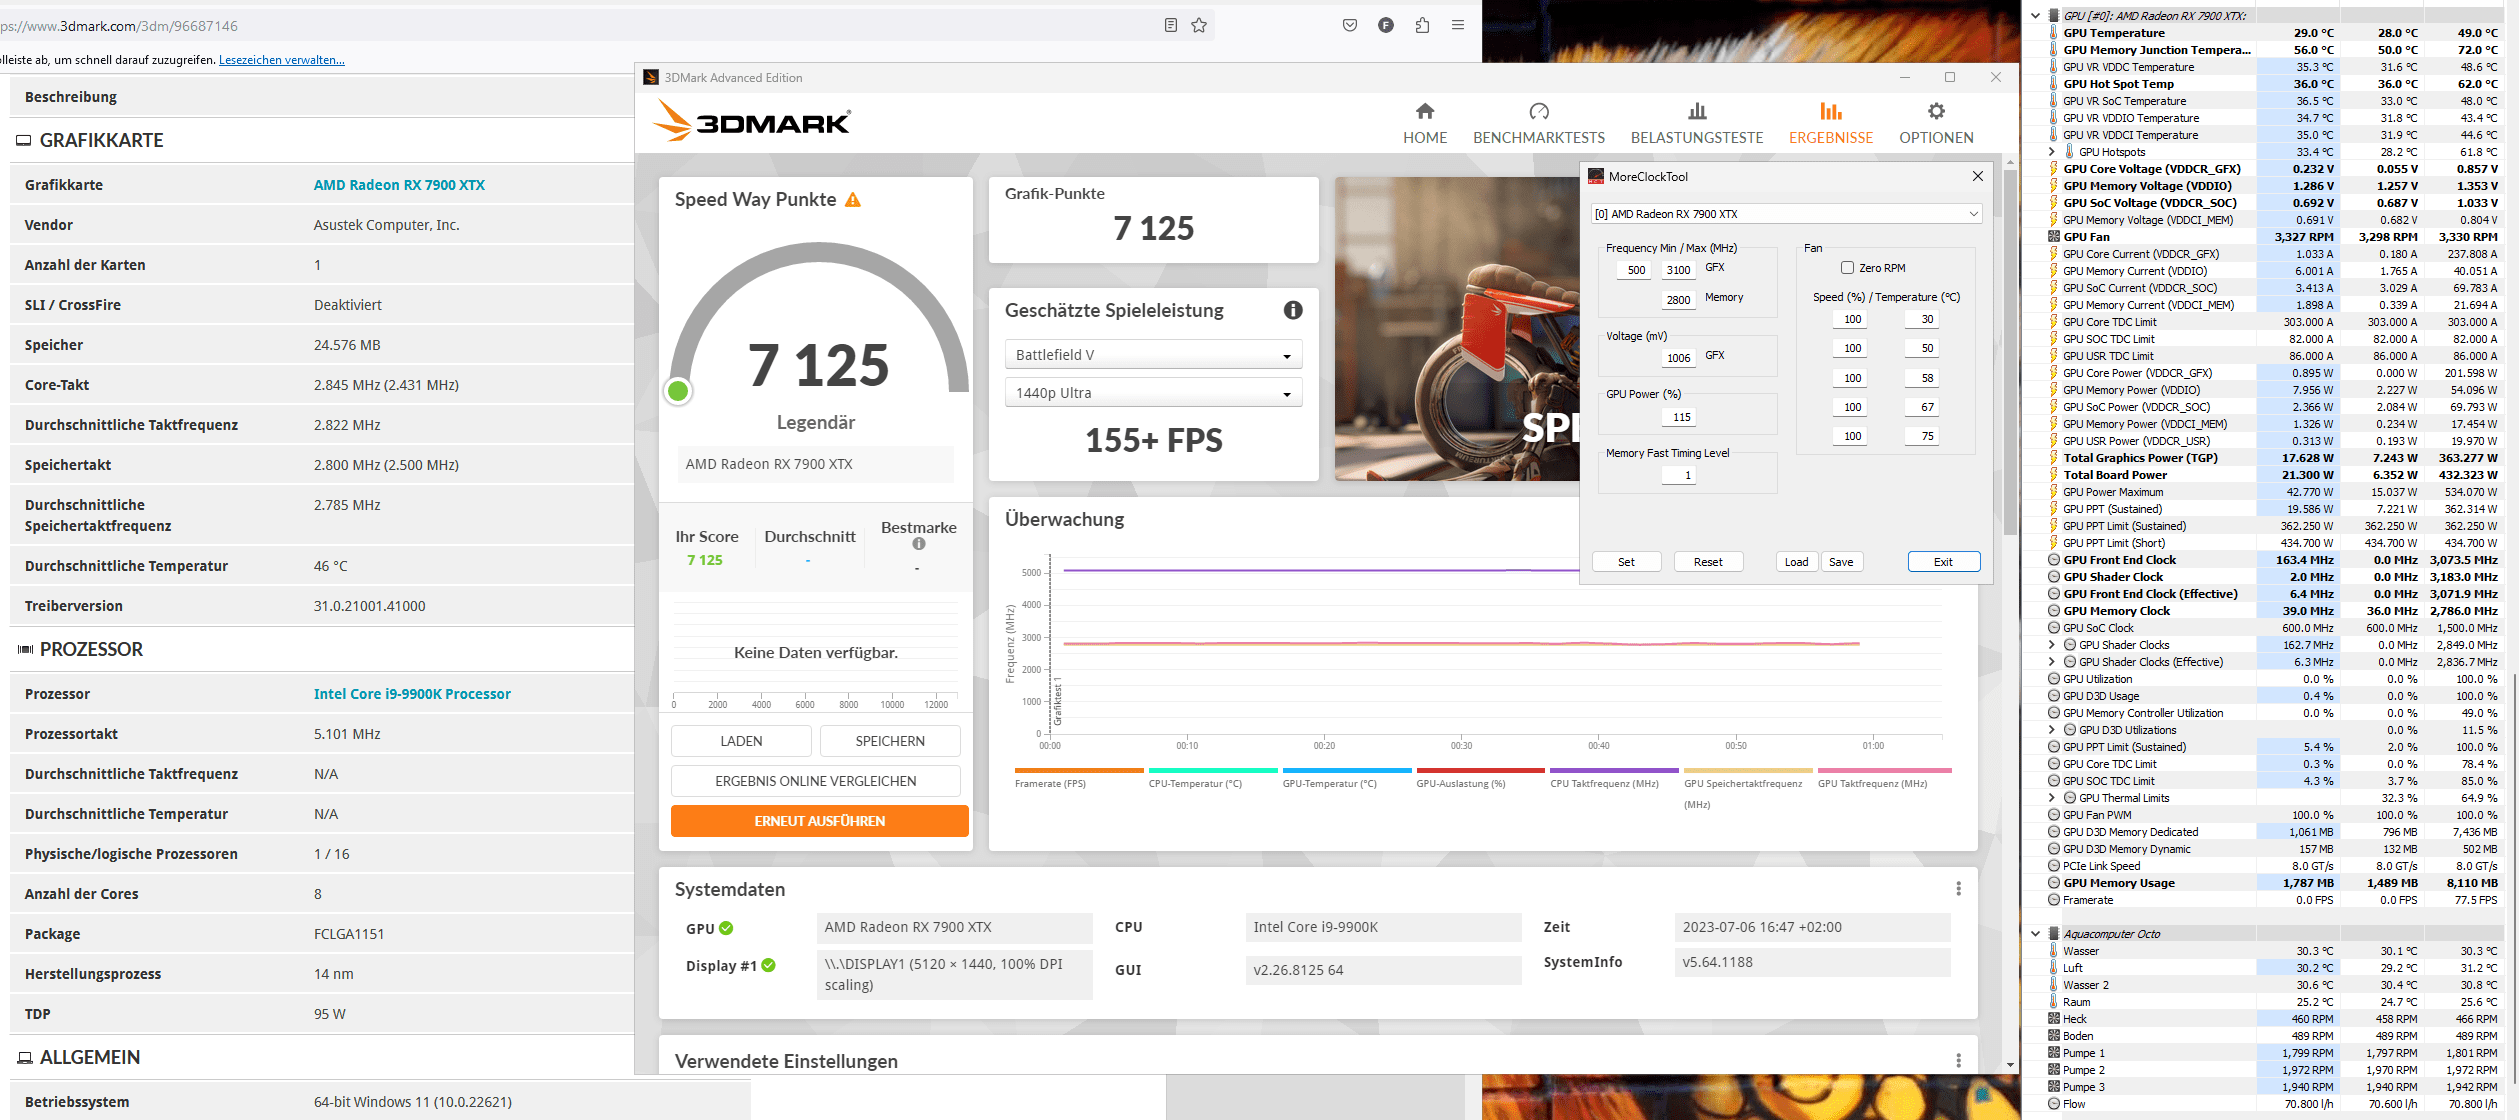2519x1120 pixels.
Task: Switch to the Belastungstests tab
Action: 1696,123
